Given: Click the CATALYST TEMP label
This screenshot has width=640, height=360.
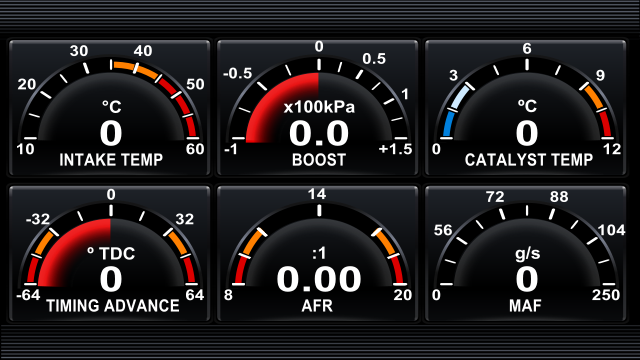Looking at the screenshot, I should (529, 160).
